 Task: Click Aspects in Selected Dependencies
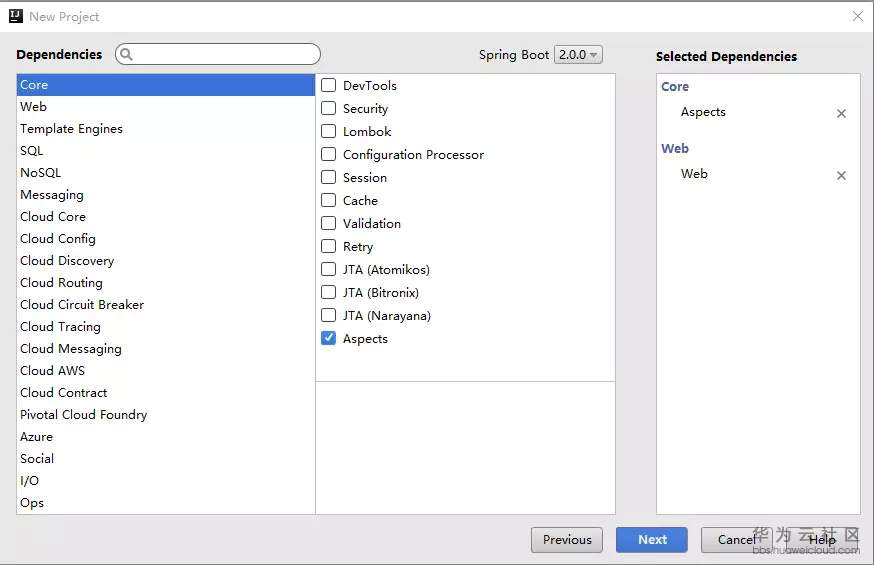click(x=703, y=112)
